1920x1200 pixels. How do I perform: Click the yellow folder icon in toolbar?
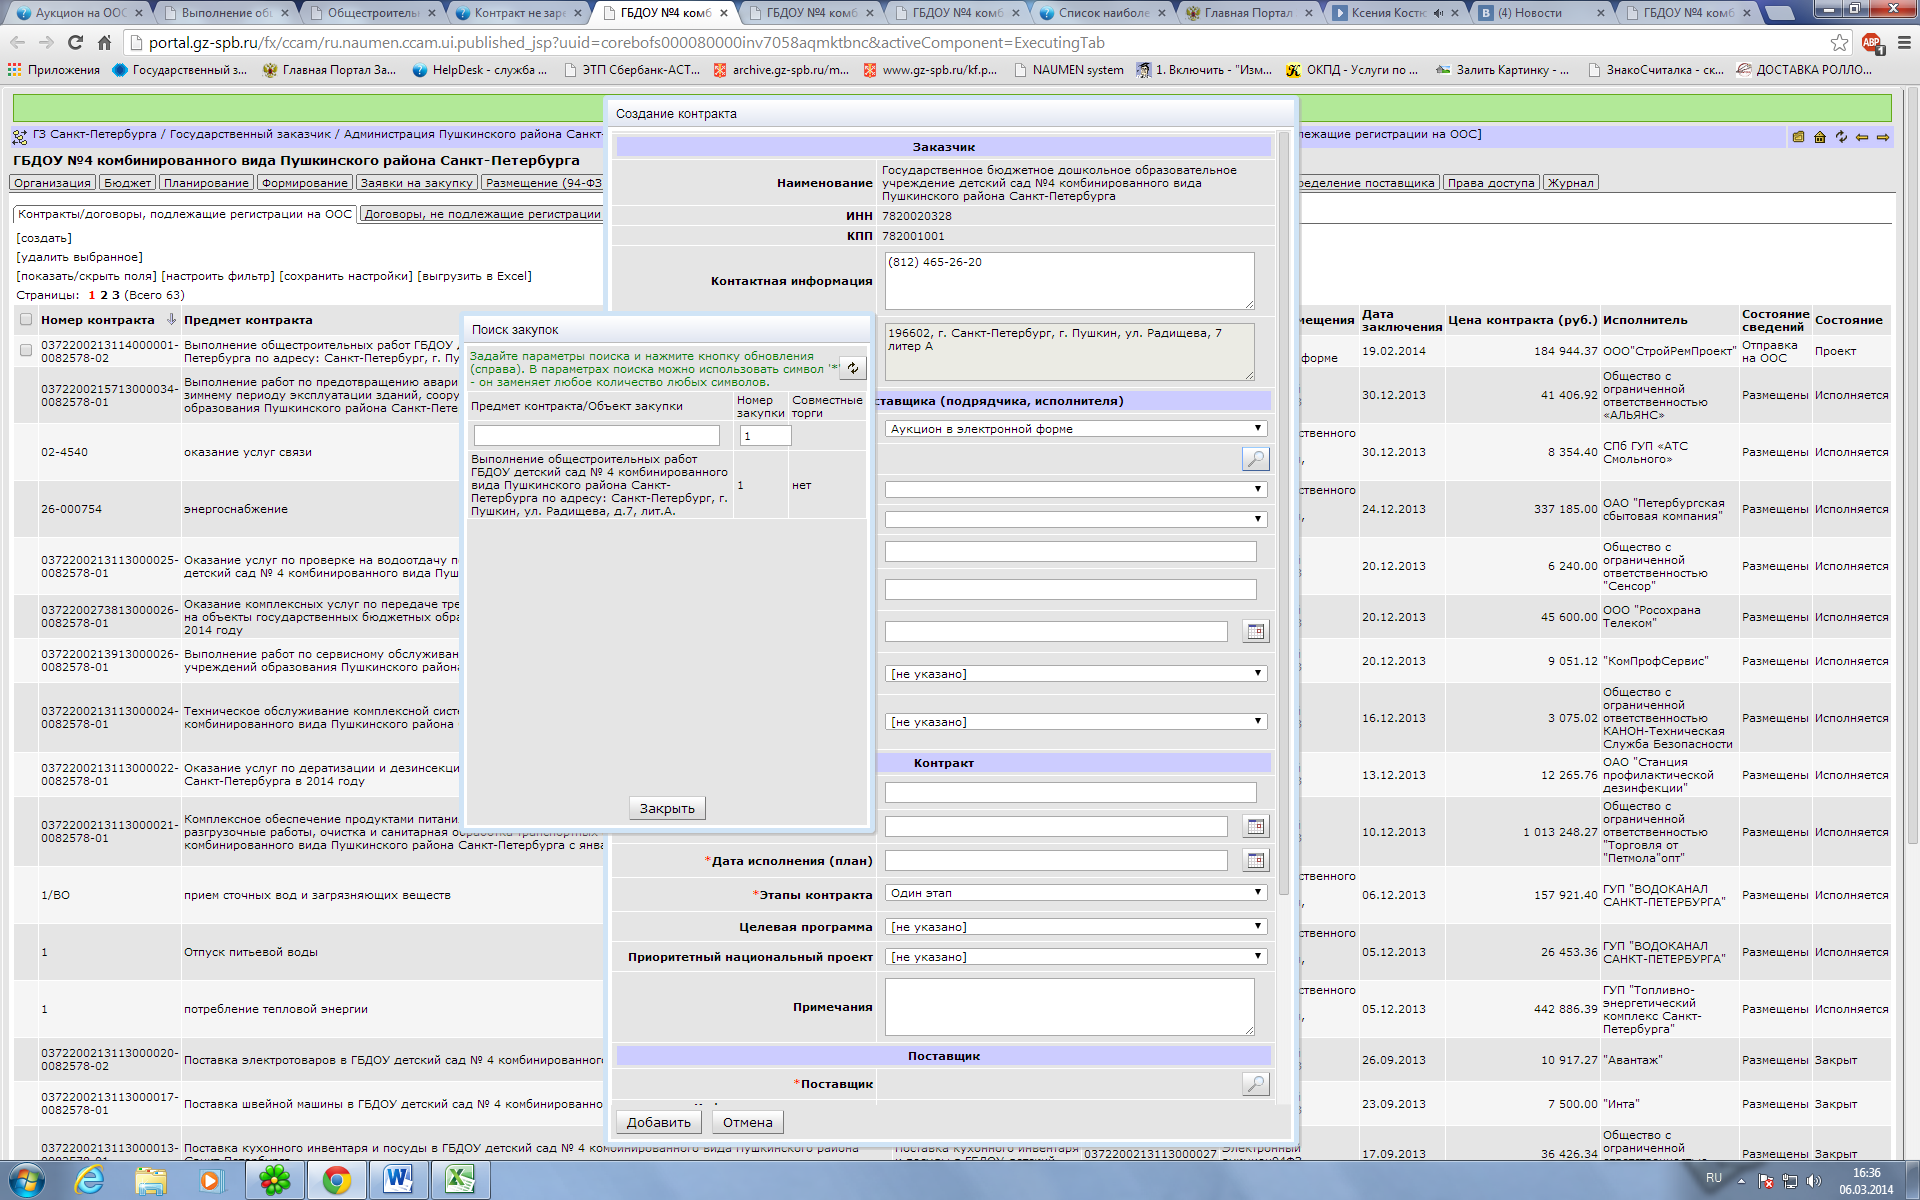pos(1798,137)
